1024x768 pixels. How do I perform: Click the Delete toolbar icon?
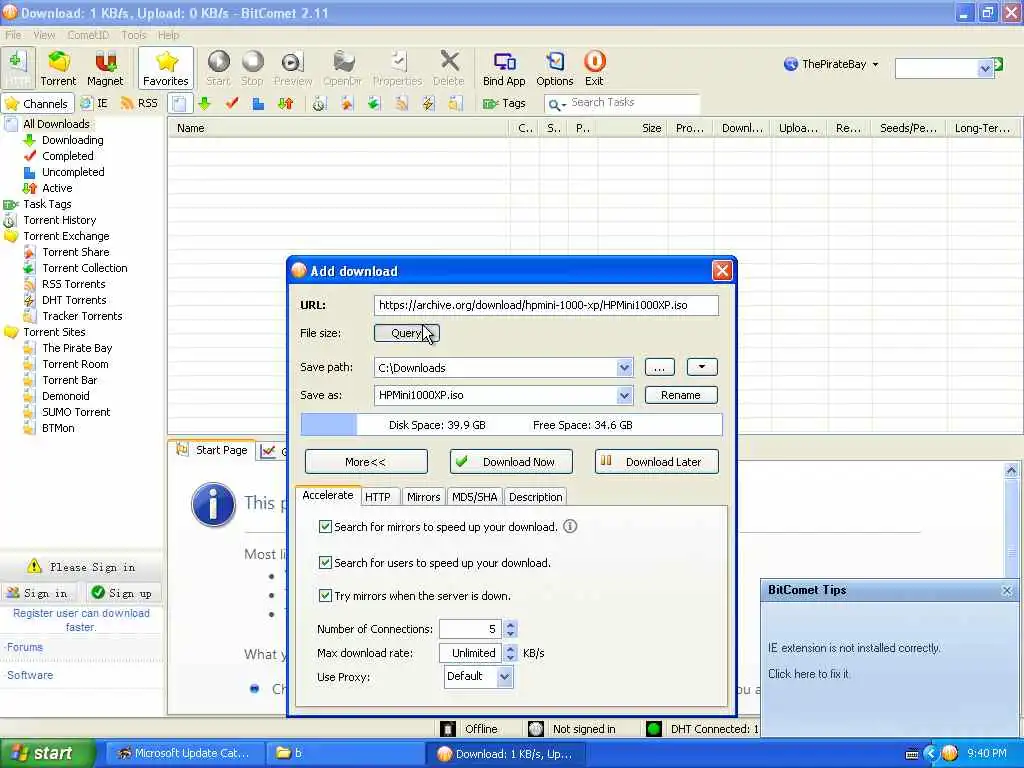[449, 68]
